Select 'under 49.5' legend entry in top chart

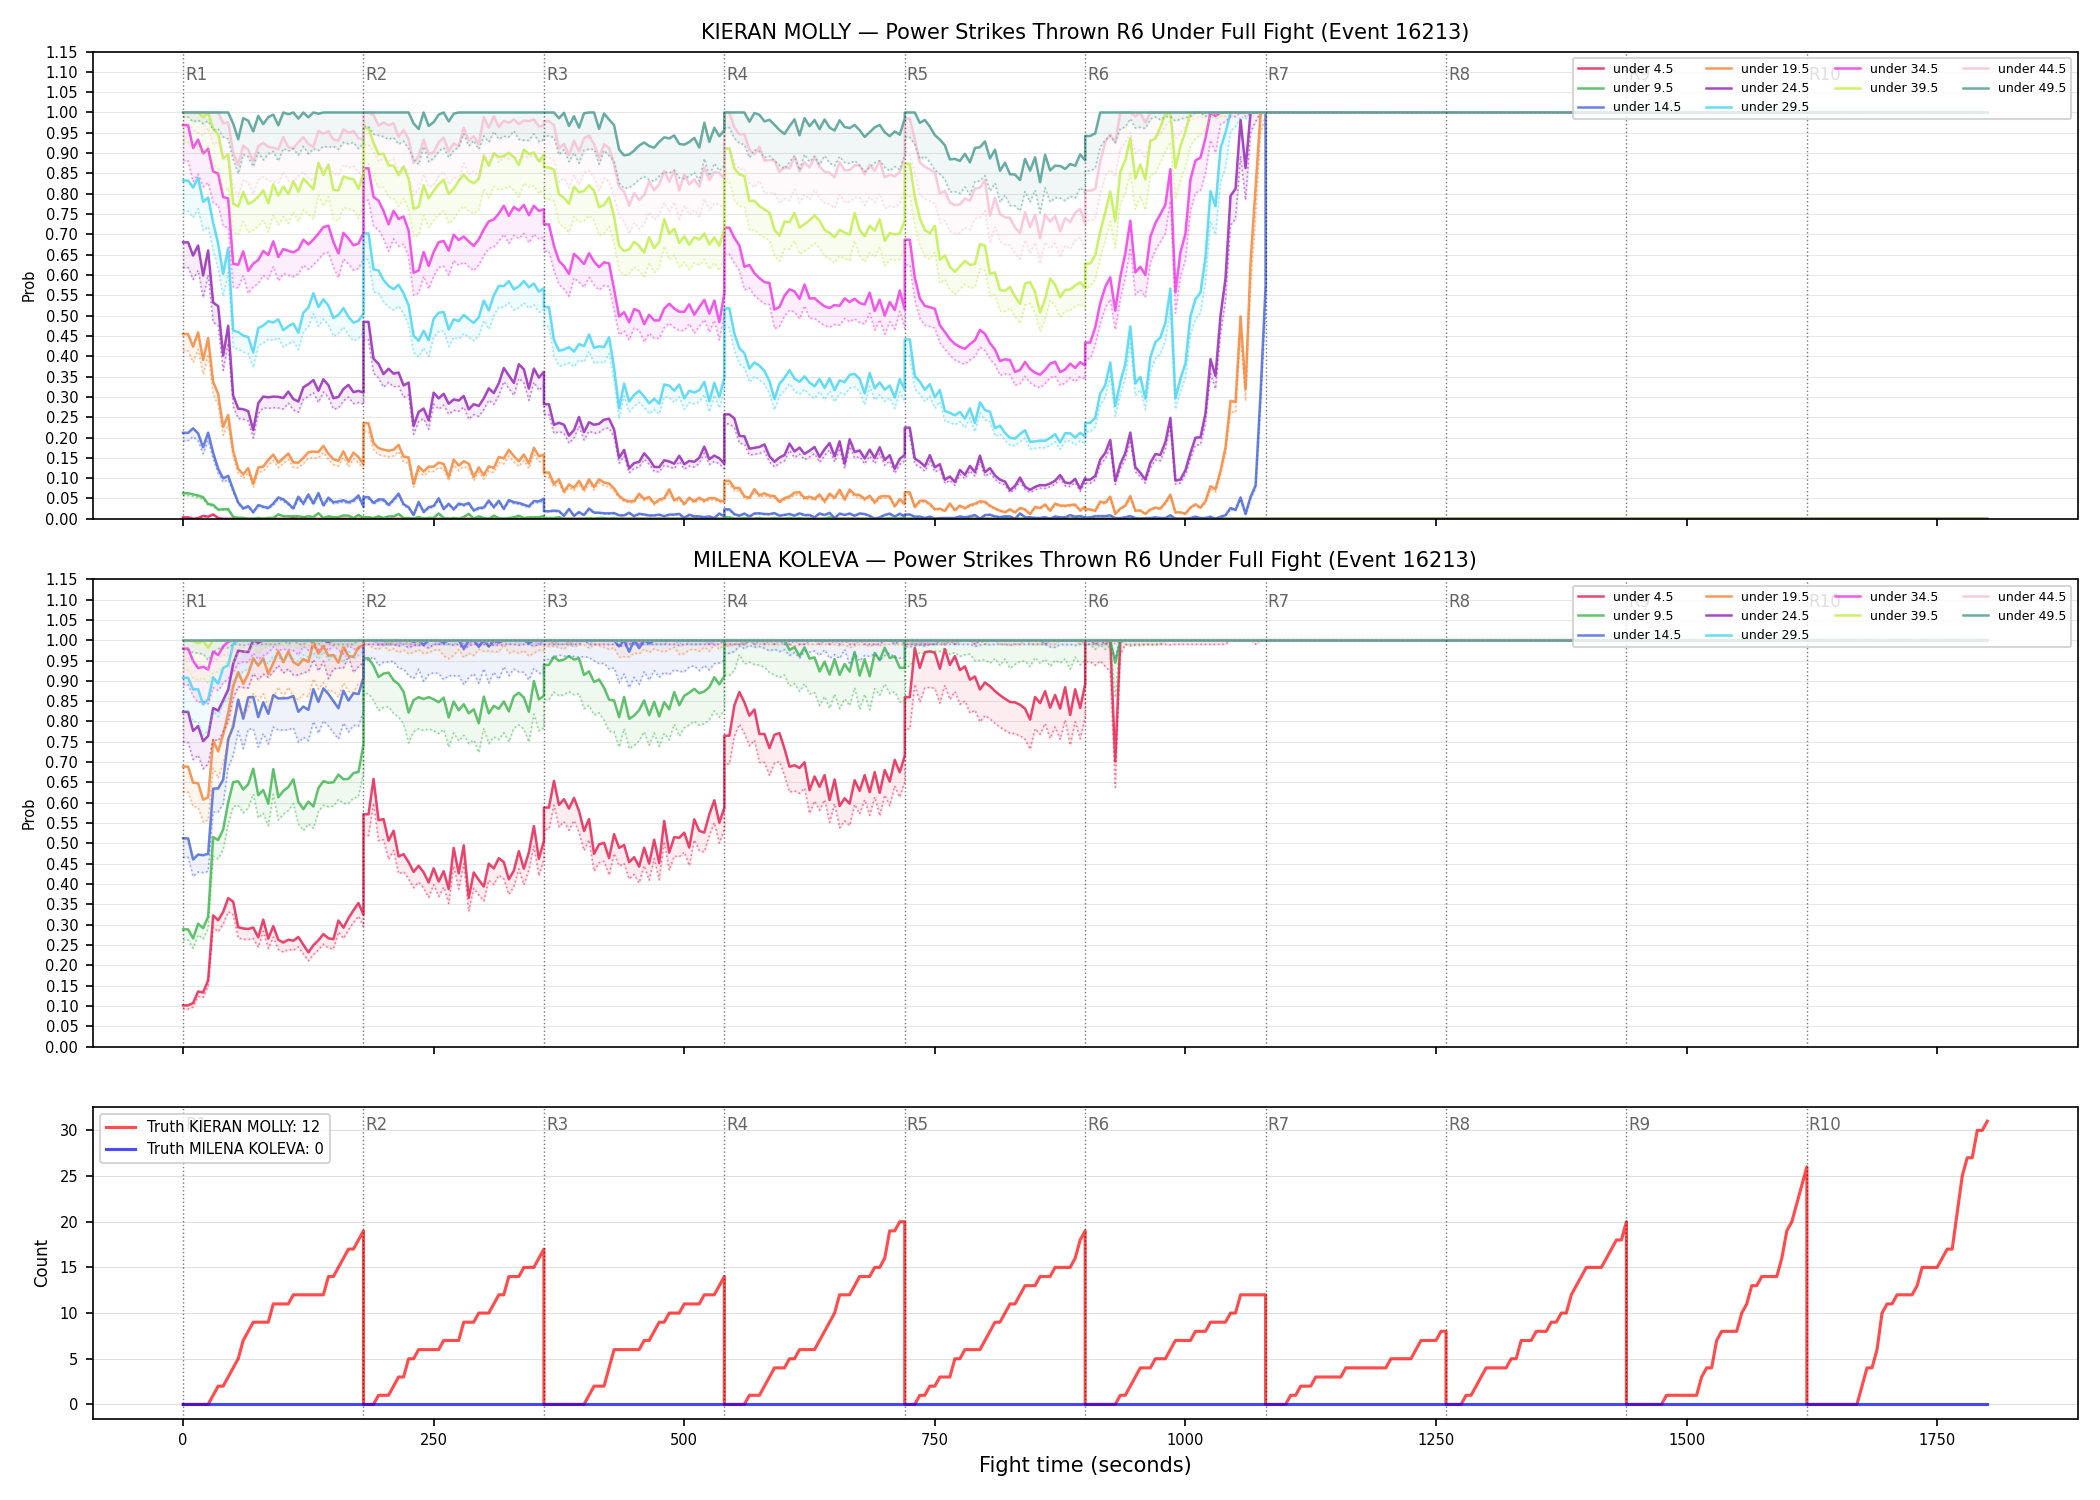[2012, 88]
